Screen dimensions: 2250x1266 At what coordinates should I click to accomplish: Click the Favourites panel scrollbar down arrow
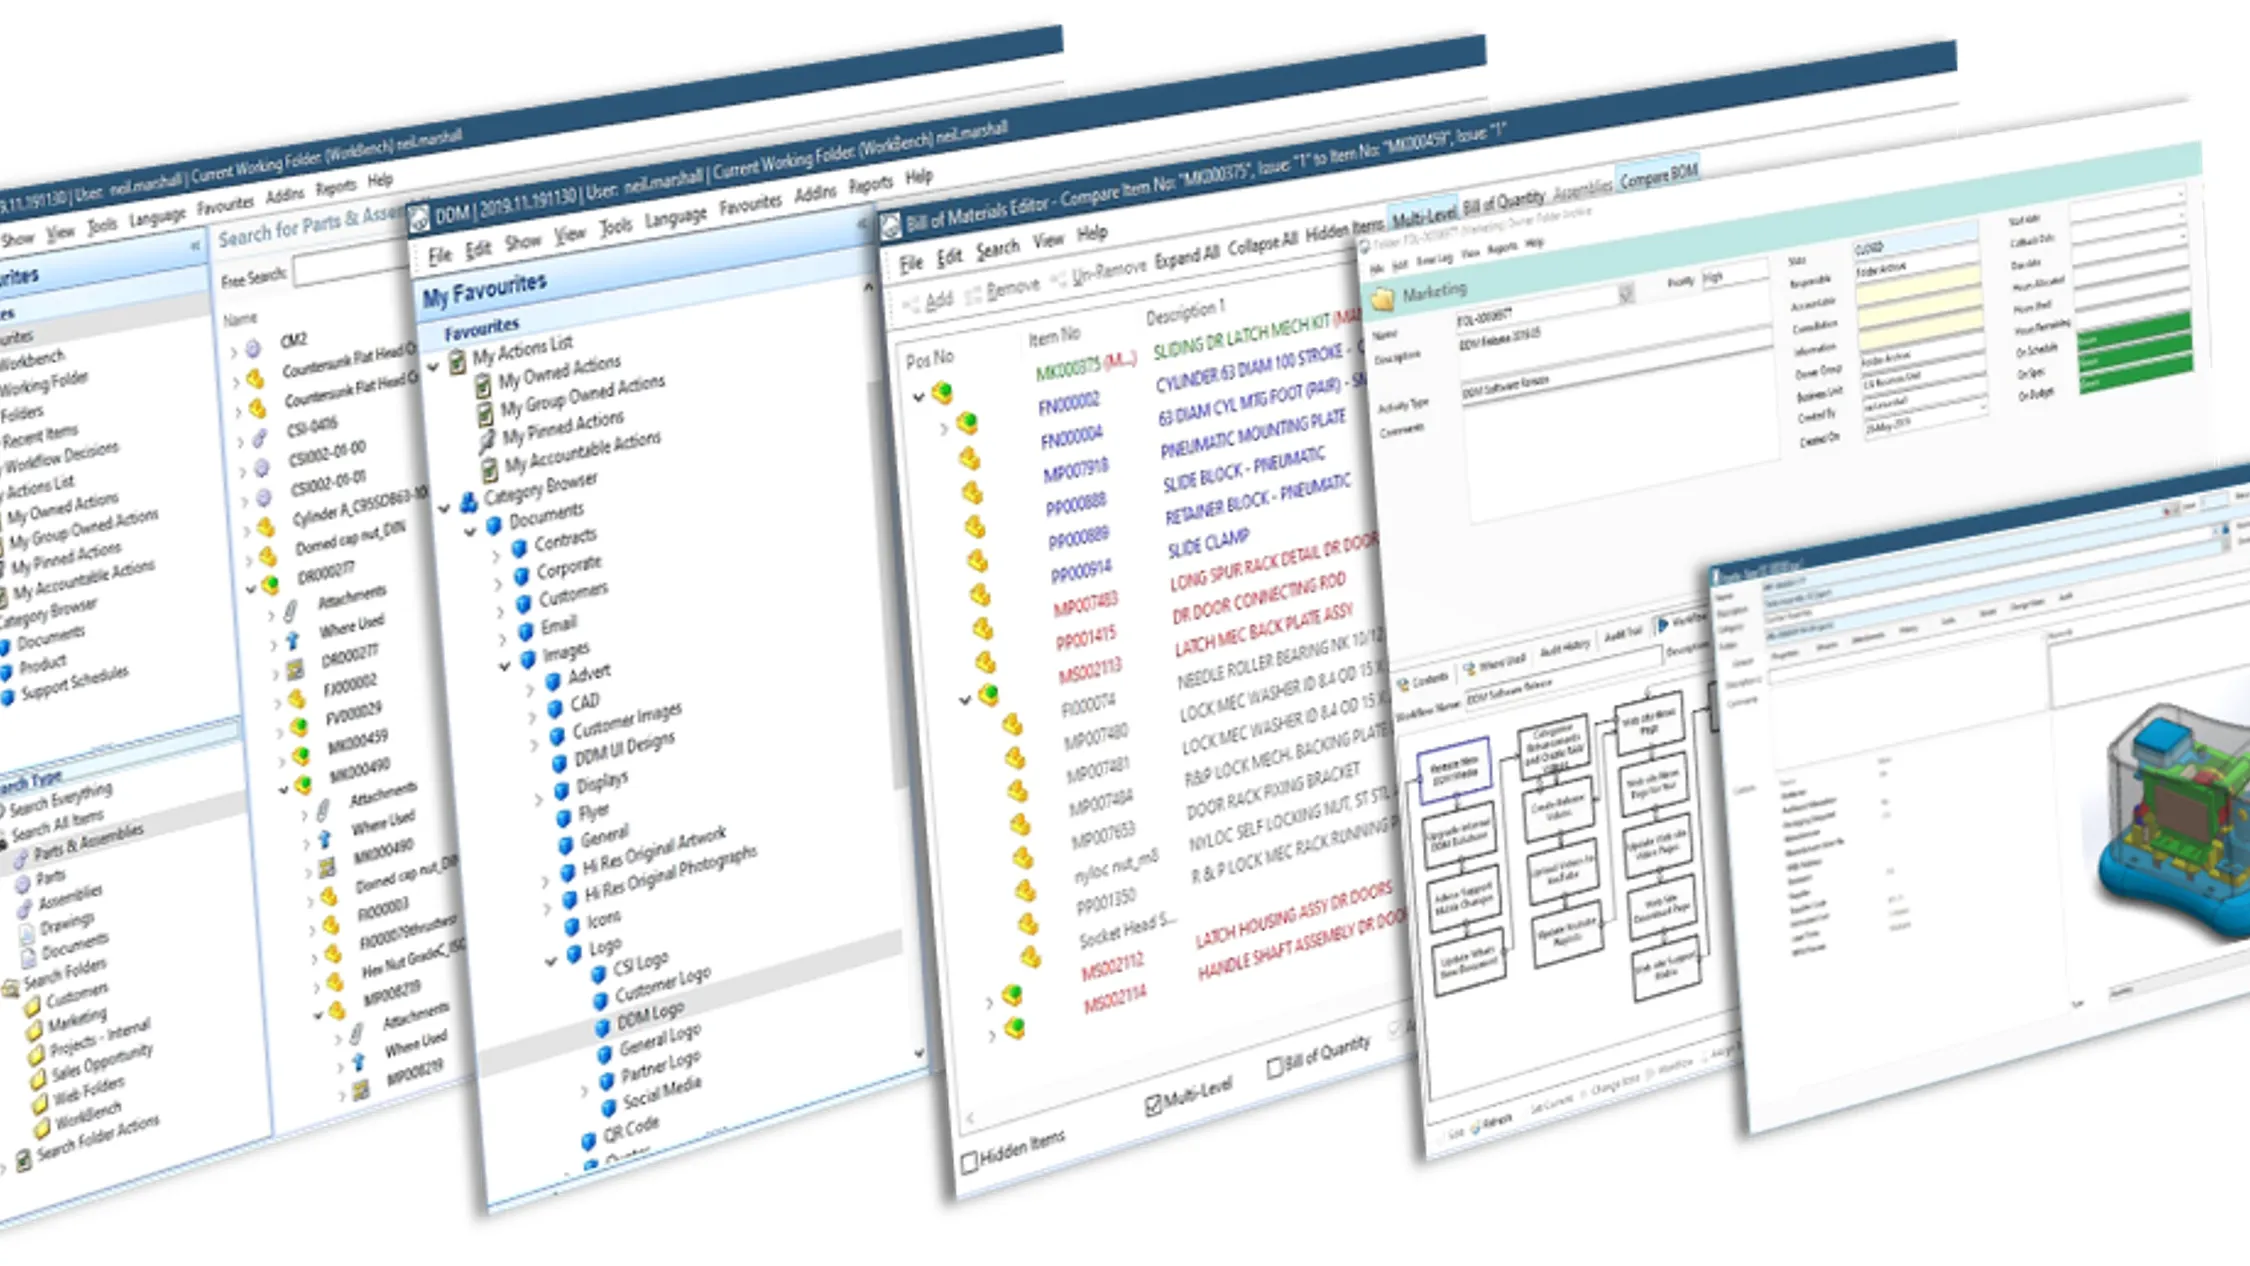(919, 1052)
